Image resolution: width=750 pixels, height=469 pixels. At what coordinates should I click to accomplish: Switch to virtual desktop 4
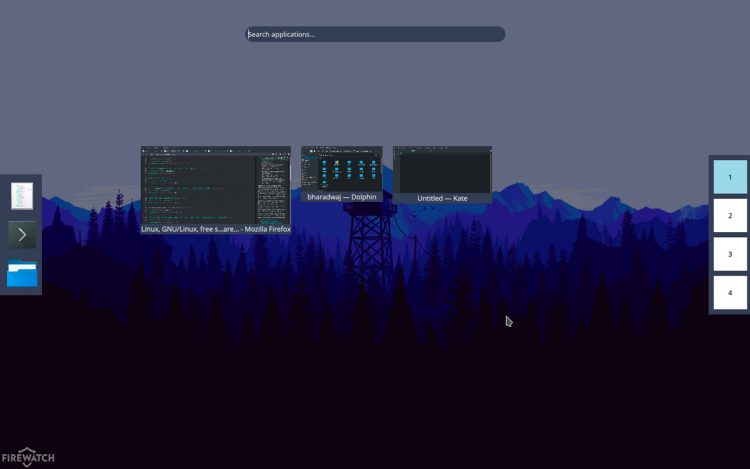(730, 293)
